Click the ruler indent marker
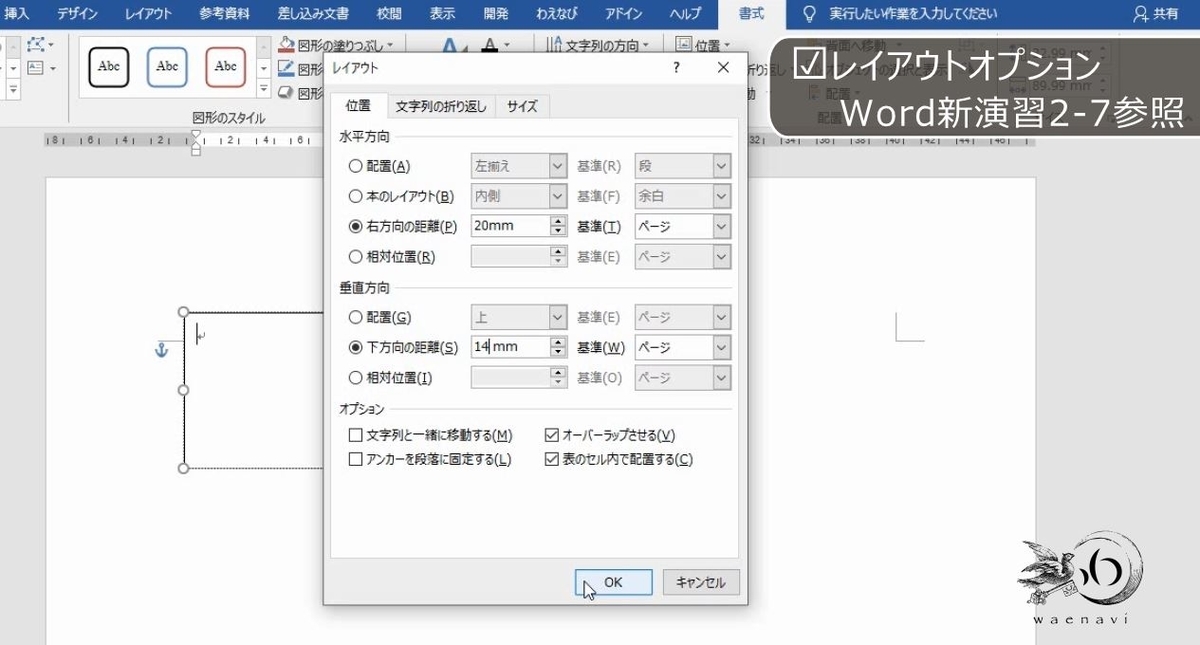The width and height of the screenshot is (1200, 645). click(x=196, y=142)
